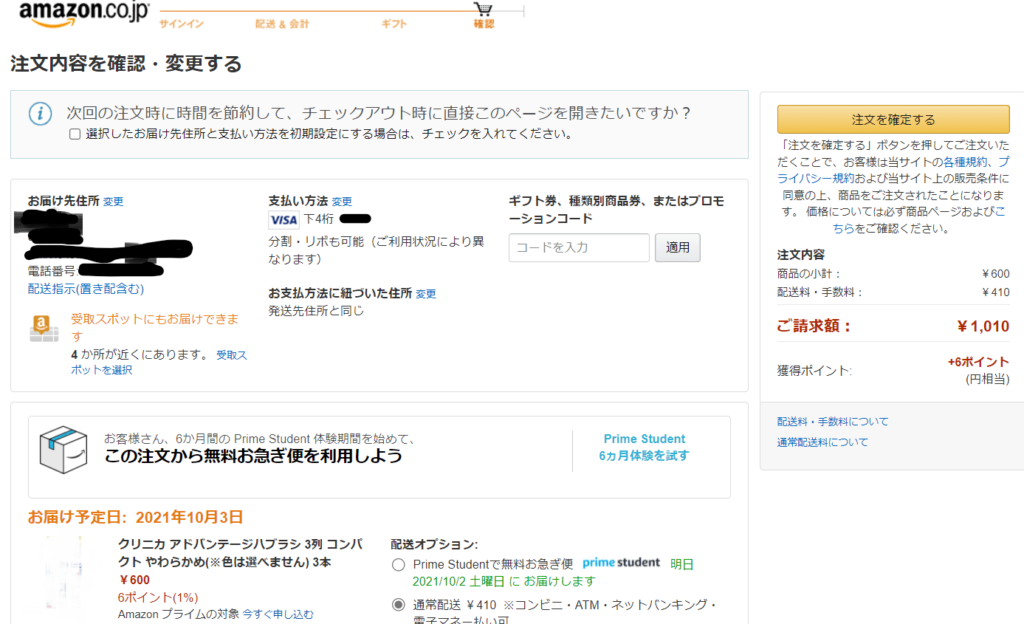The image size is (1024, 624).
Task: Click the Prime Student delivery box icon
Action: pos(63,450)
